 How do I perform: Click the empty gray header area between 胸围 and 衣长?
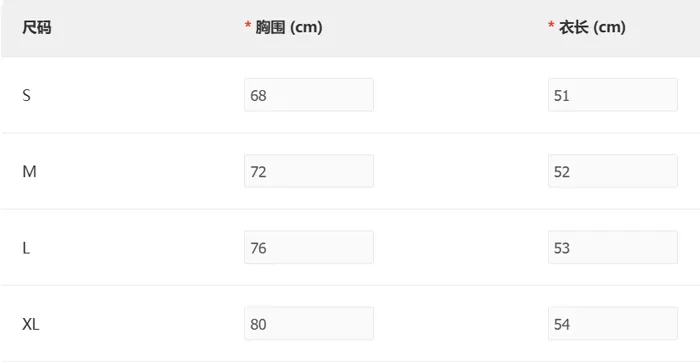point(435,27)
